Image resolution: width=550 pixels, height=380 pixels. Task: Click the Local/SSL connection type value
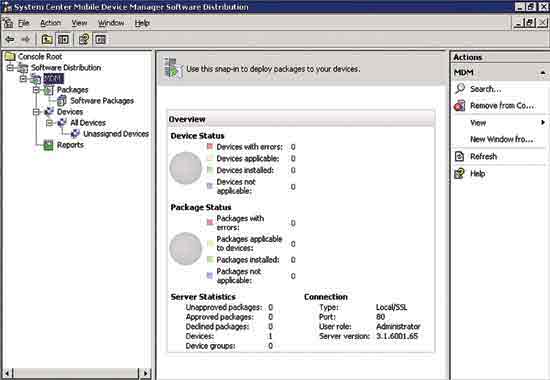391,307
